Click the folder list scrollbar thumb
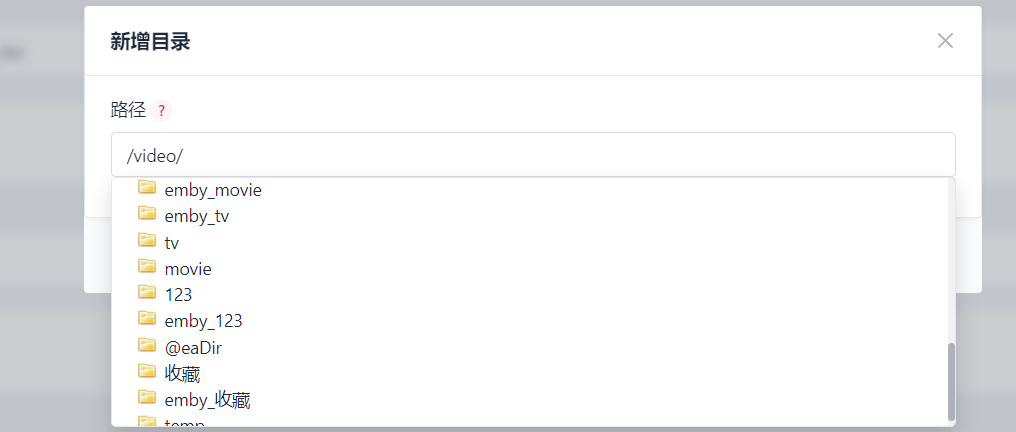 click(951, 382)
